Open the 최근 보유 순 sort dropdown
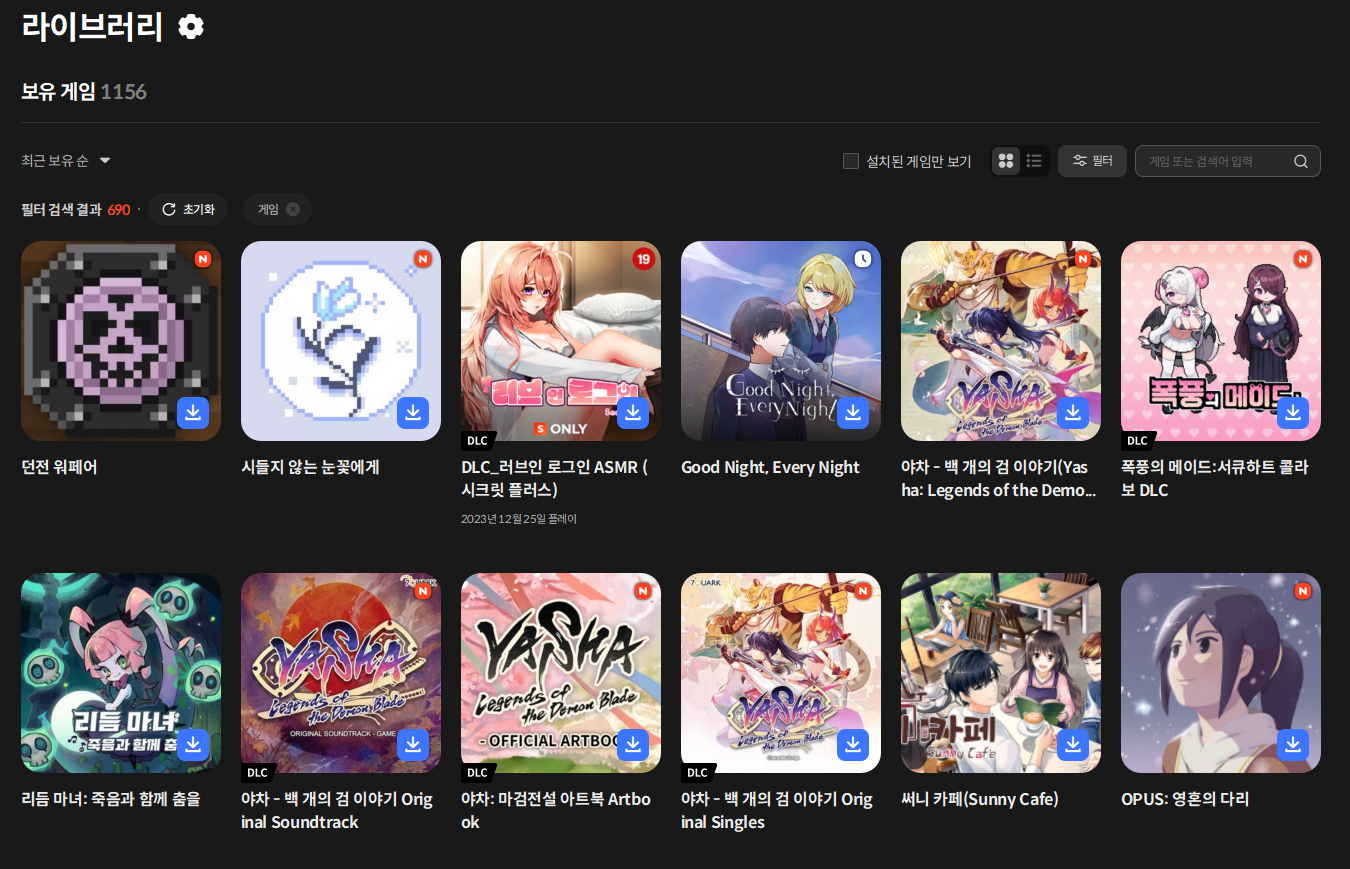Screen dimensions: 1350x869 pos(66,161)
